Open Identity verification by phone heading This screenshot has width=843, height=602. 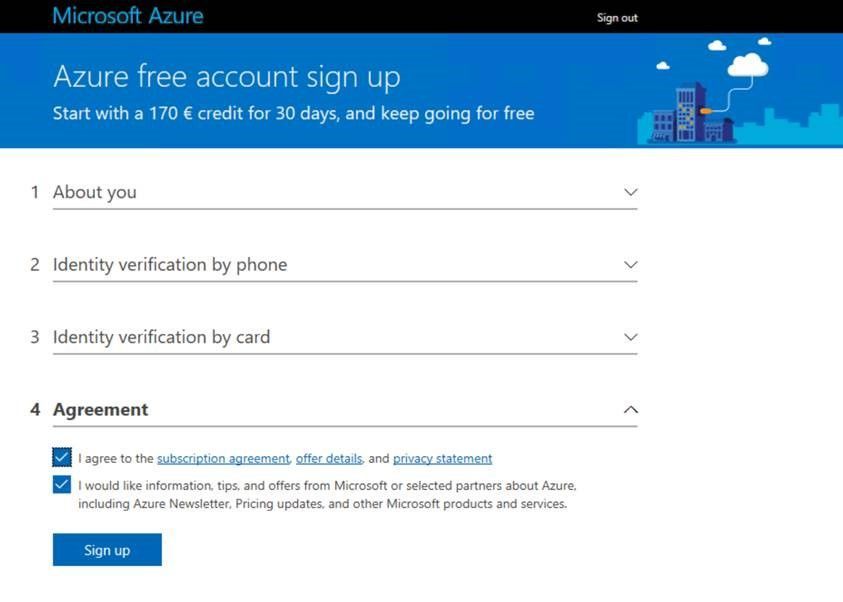(x=170, y=264)
